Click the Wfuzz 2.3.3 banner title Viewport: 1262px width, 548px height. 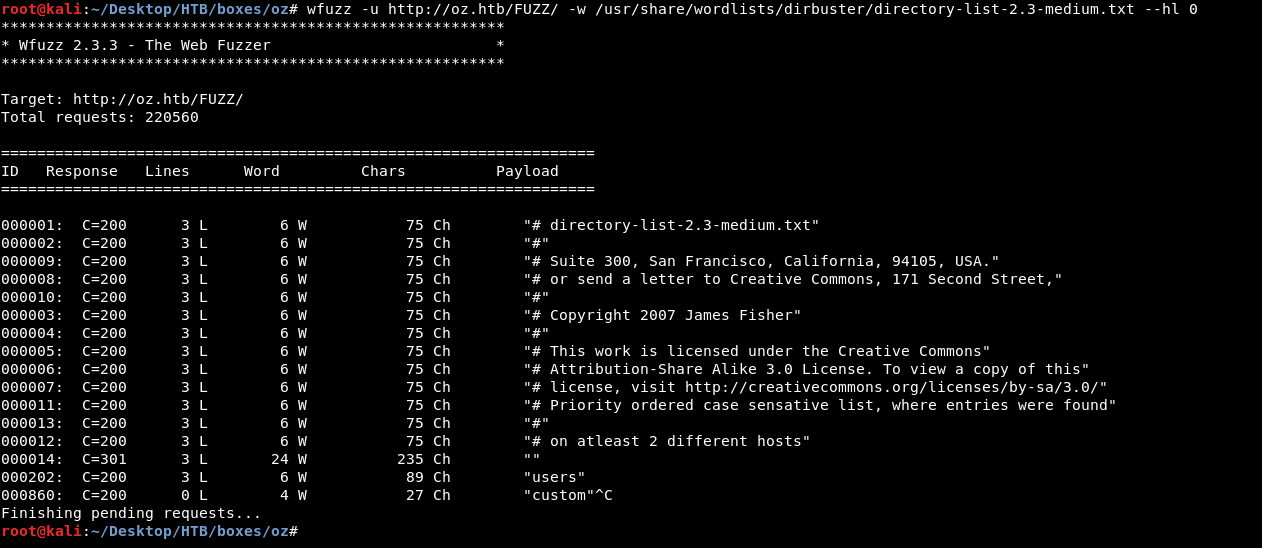click(x=144, y=45)
